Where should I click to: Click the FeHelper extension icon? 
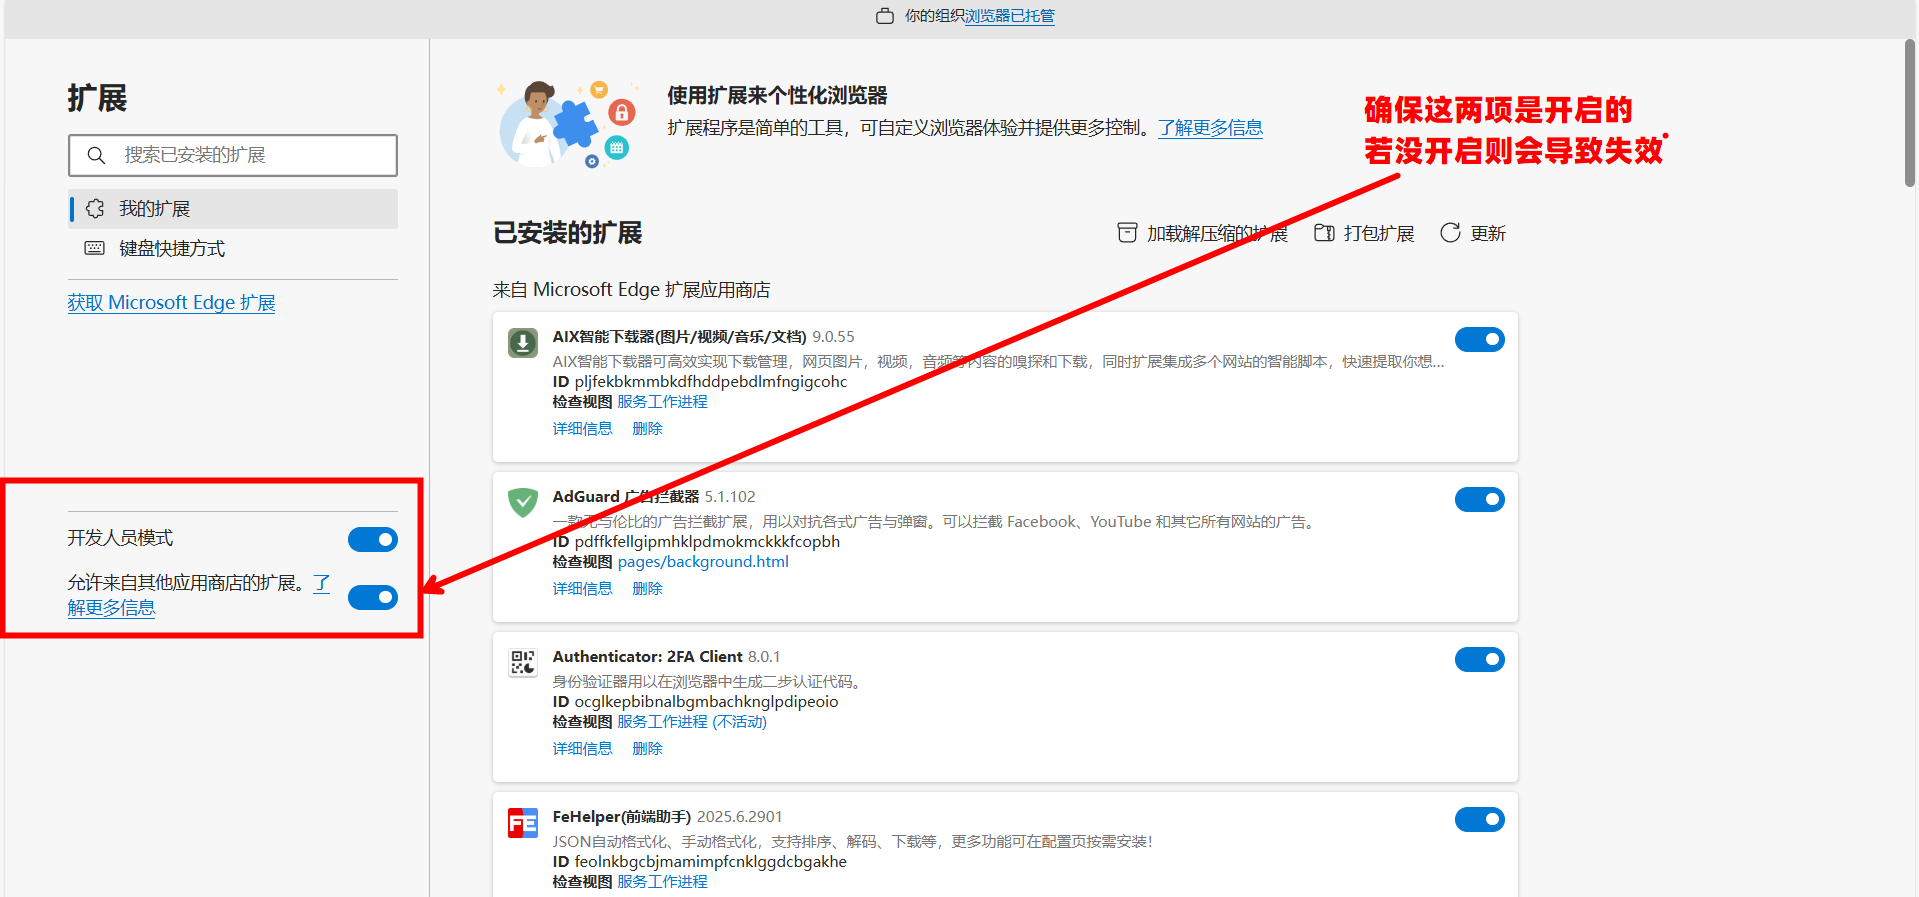pos(522,823)
